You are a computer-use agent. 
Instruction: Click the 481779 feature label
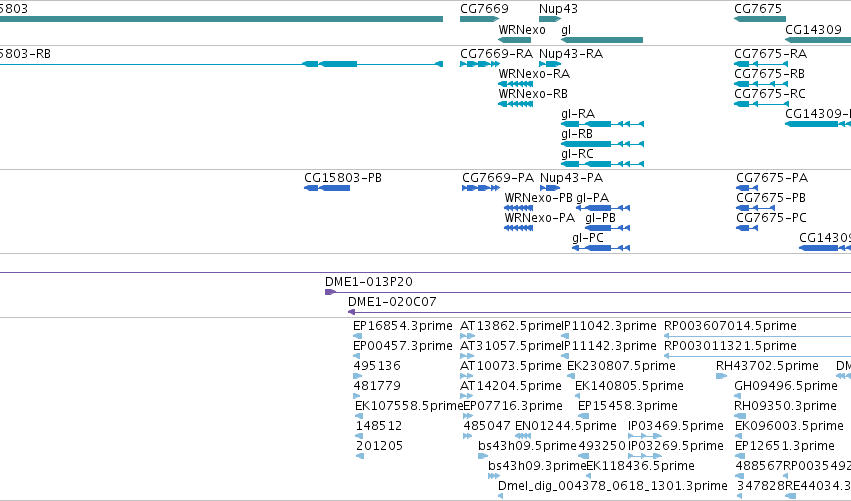pos(377,386)
